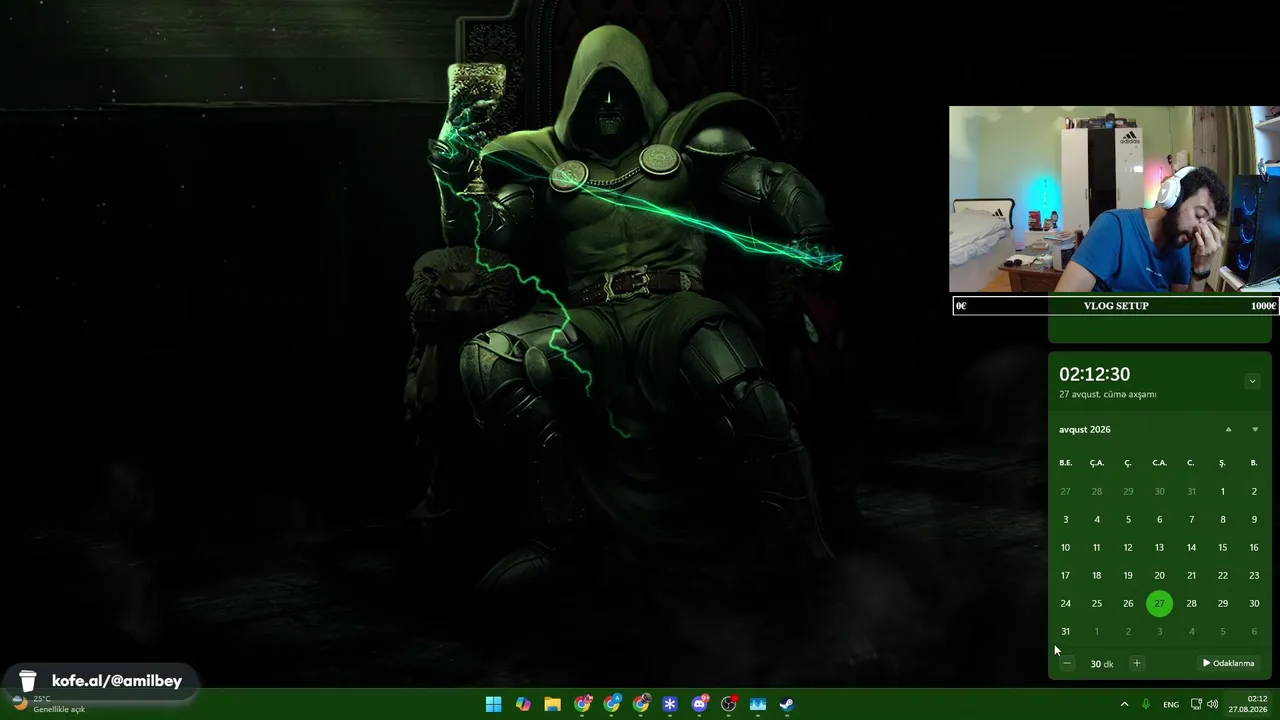
Task: Select 17 in the calendar
Action: click(1065, 575)
